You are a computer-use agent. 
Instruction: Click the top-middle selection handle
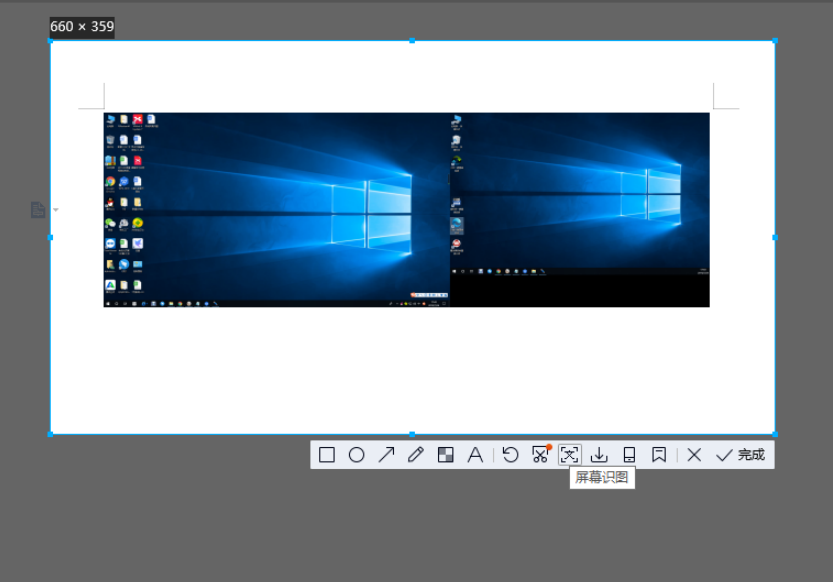pos(412,41)
